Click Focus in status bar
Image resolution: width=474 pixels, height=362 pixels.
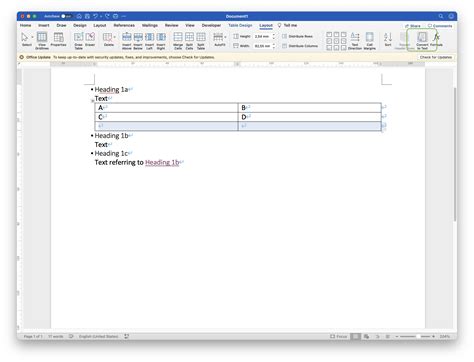[339, 337]
